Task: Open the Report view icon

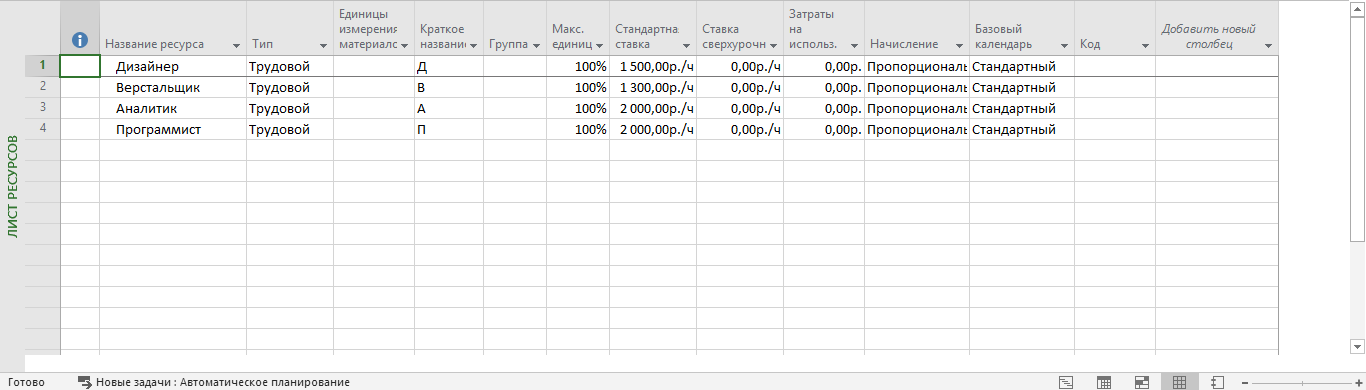Action: point(1217,382)
